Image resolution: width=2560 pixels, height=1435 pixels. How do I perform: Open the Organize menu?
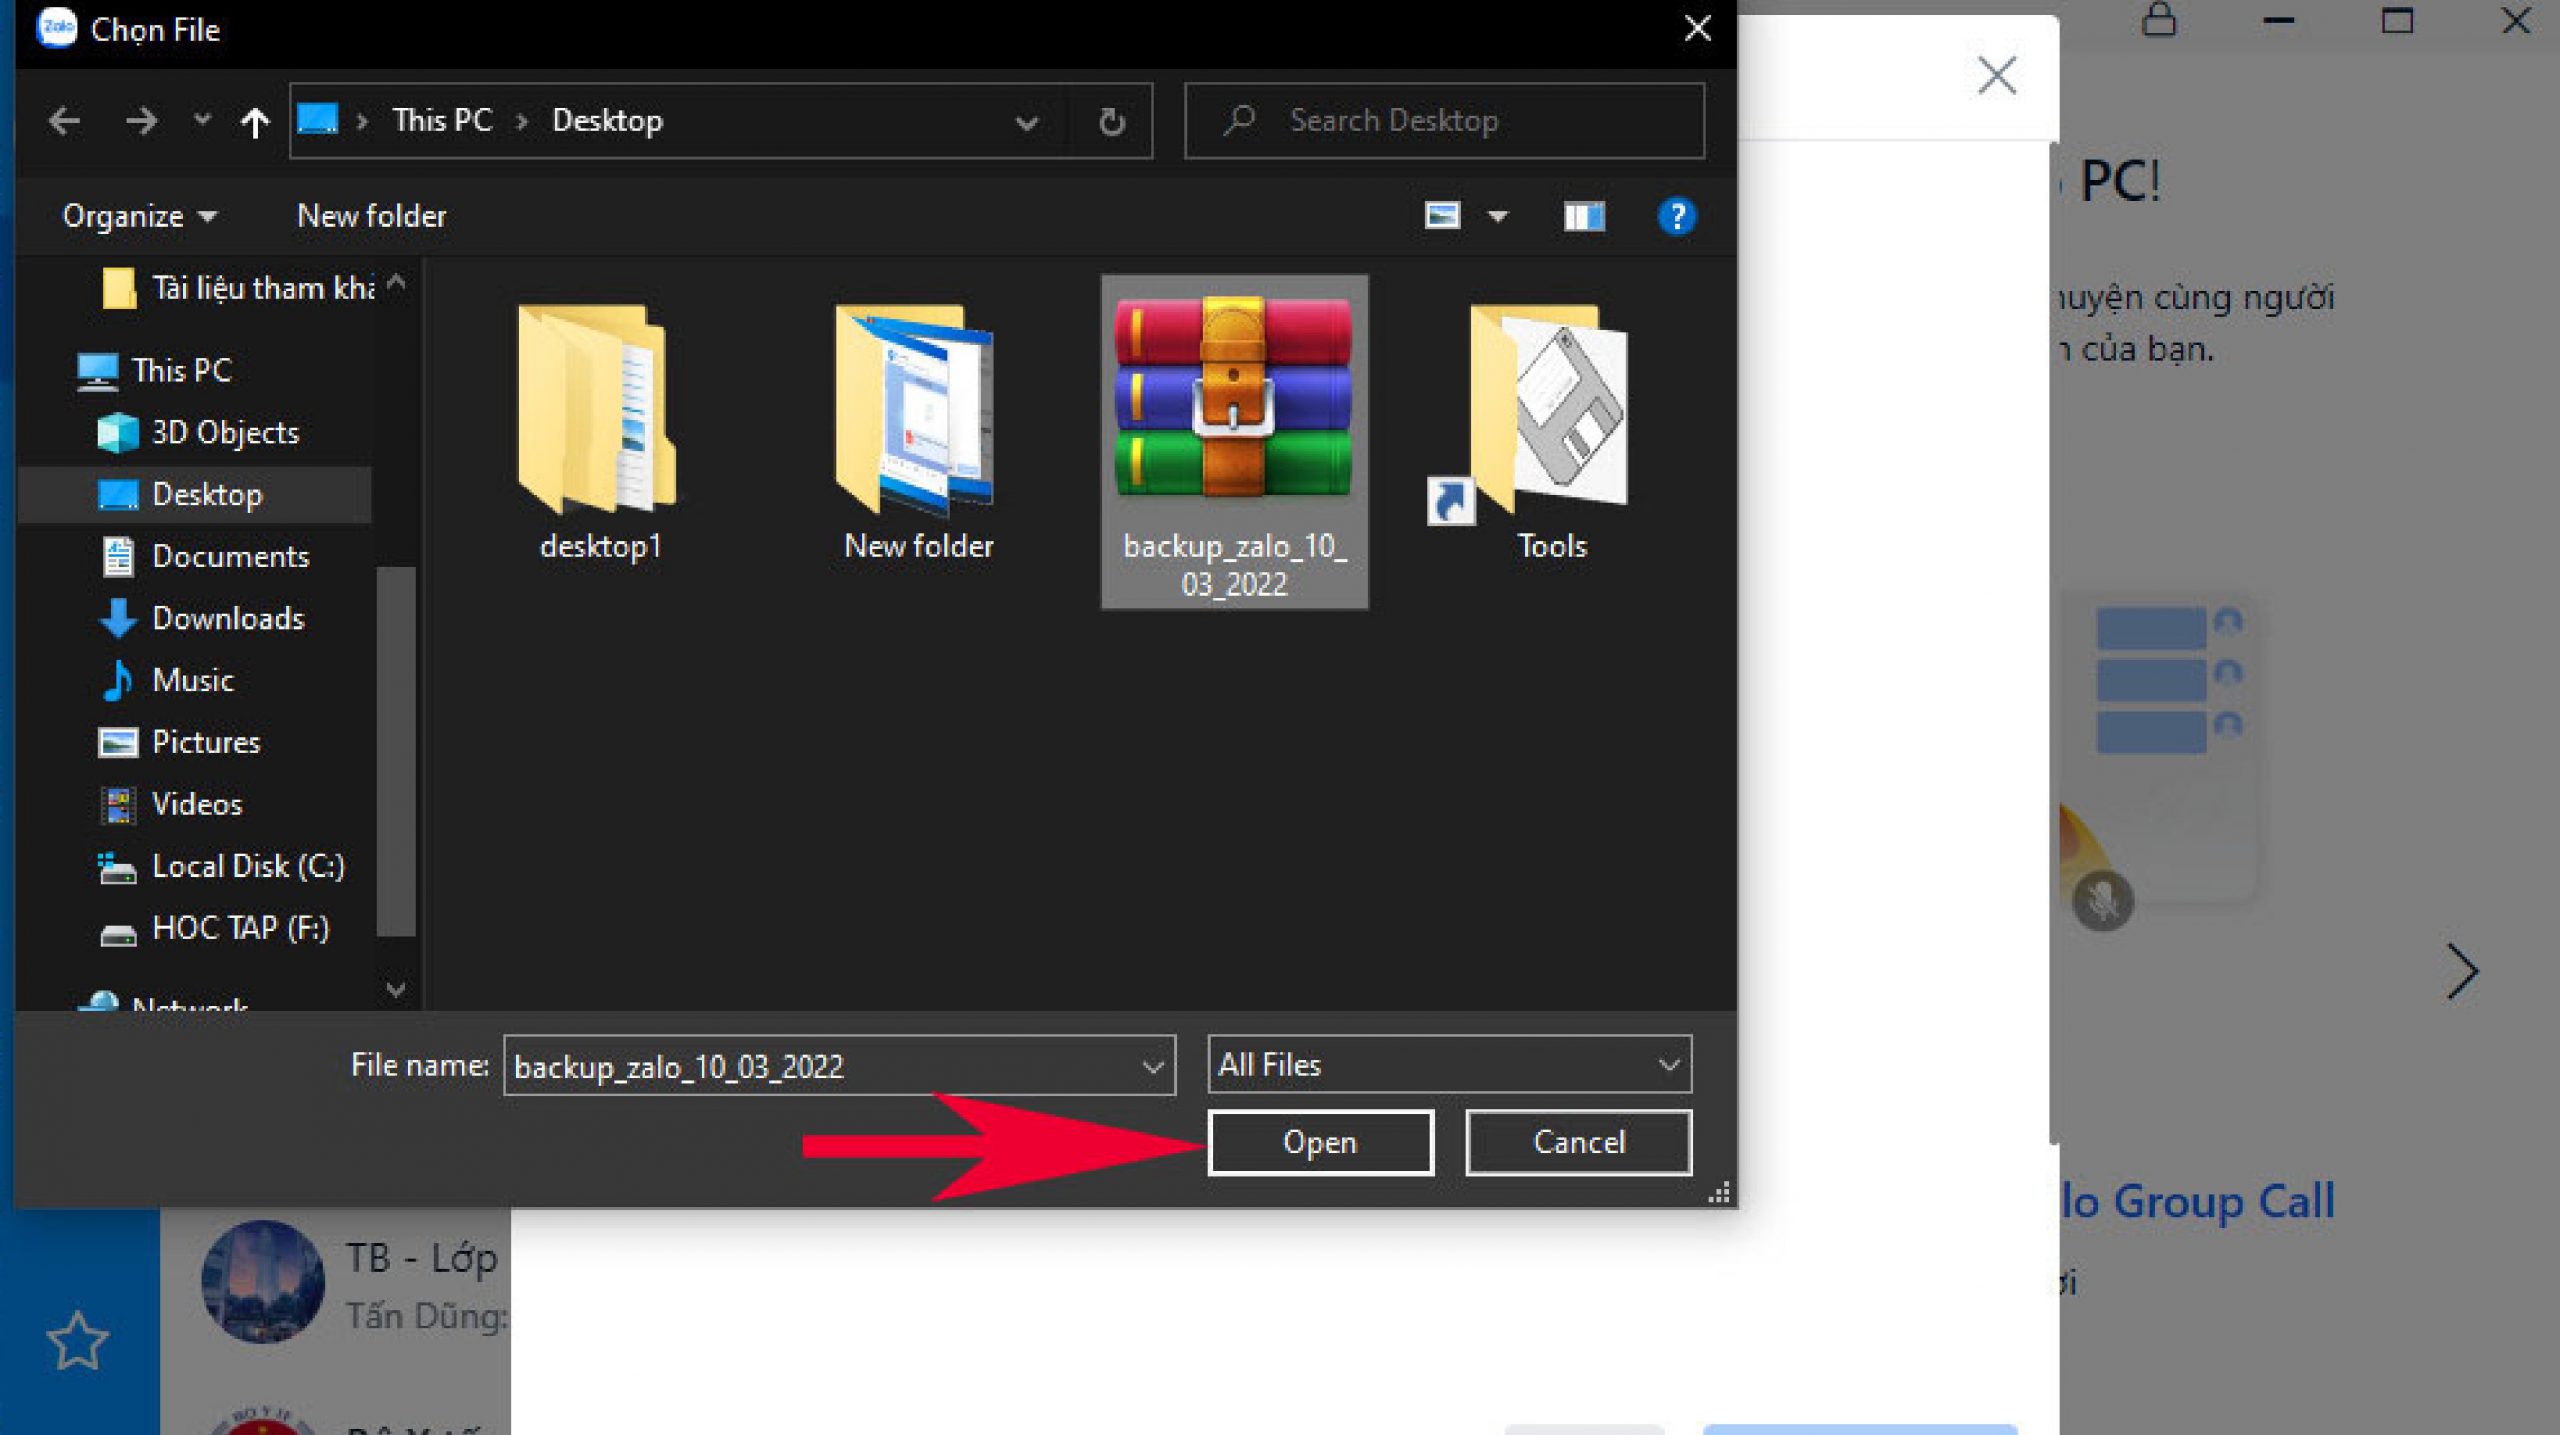coord(139,216)
